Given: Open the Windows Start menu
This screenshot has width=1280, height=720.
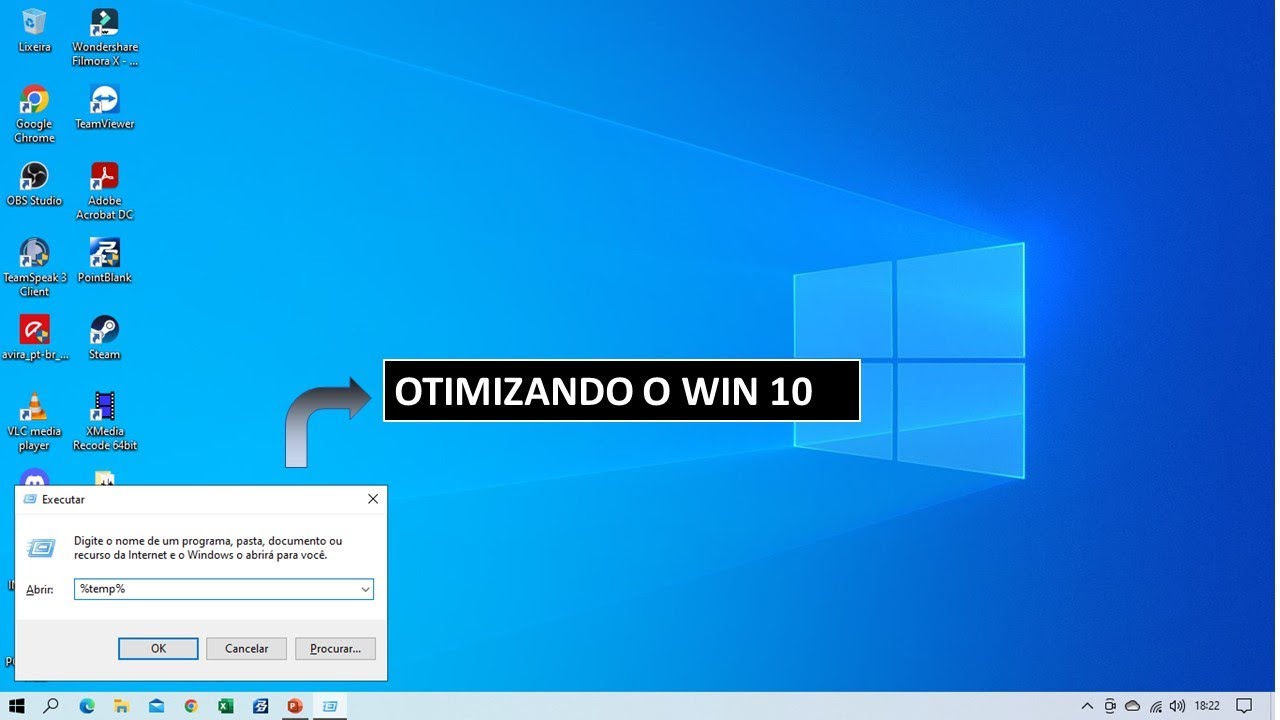Looking at the screenshot, I should pos(17,706).
